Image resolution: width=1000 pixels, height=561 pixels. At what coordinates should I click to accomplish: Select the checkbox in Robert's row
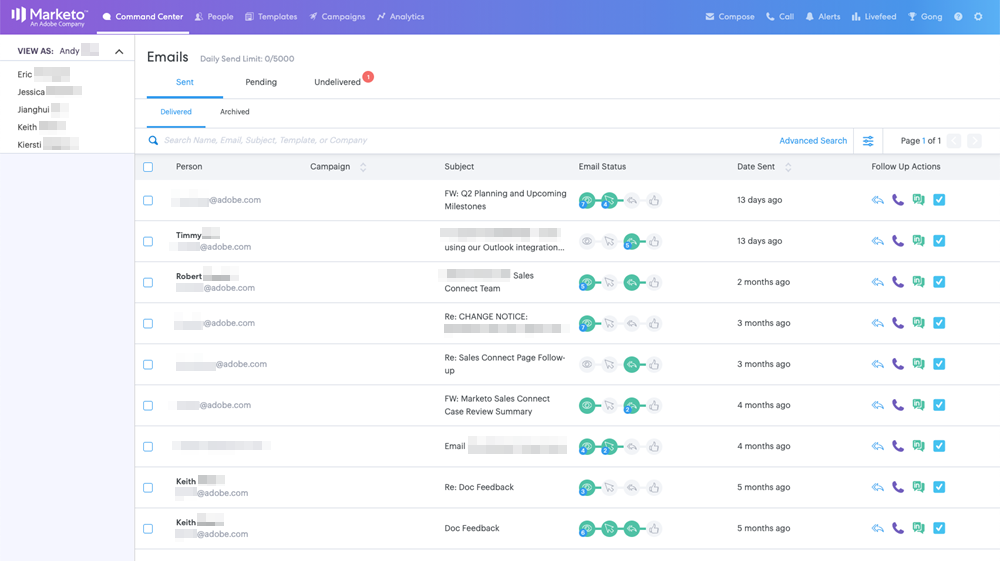pyautogui.click(x=148, y=282)
